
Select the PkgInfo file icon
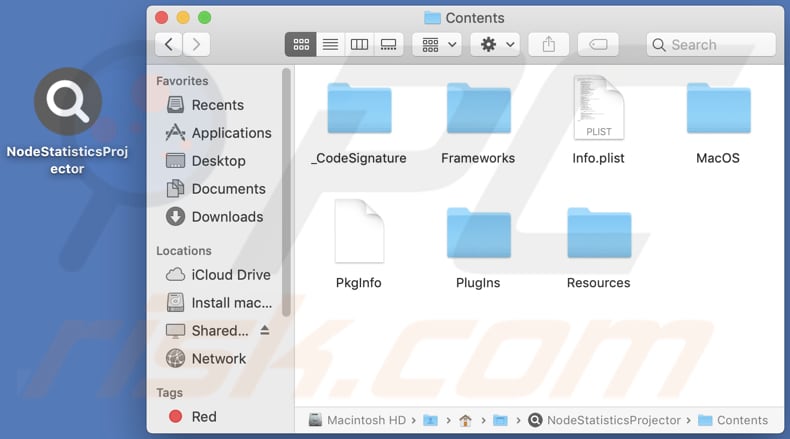(x=359, y=231)
